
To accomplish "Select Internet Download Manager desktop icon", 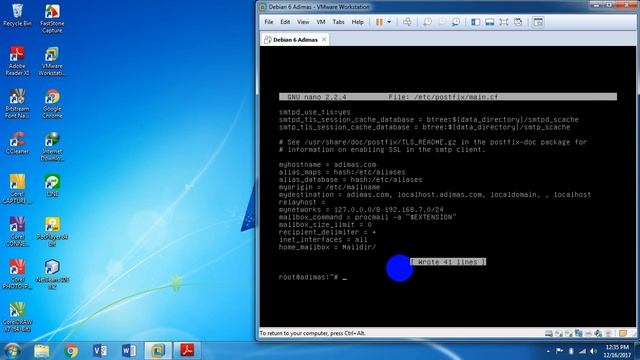I will 52,147.
